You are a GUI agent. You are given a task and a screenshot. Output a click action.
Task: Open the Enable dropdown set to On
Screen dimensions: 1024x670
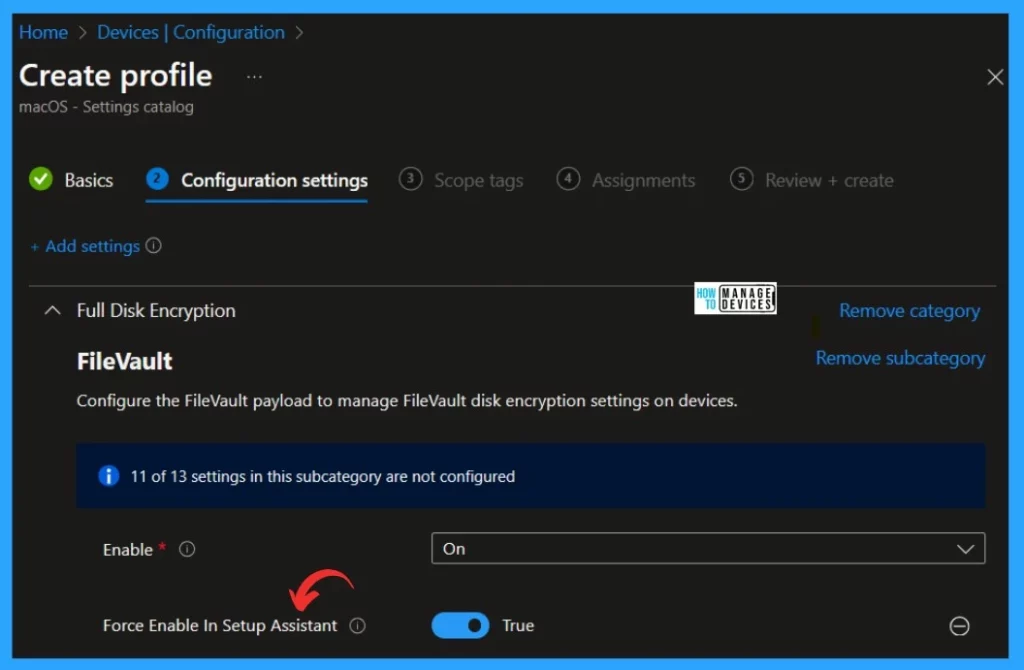[x=708, y=549]
